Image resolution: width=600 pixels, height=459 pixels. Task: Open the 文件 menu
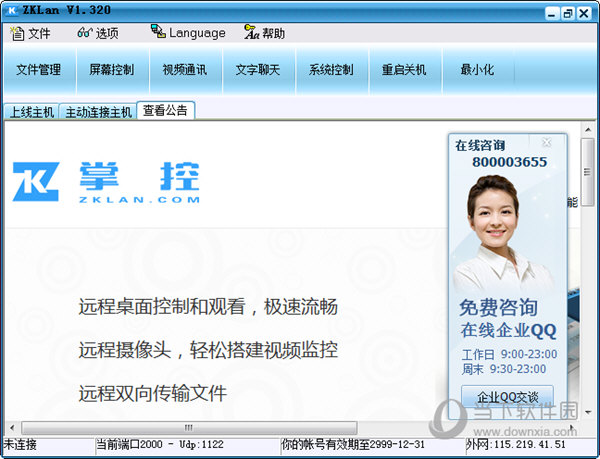coord(31,33)
